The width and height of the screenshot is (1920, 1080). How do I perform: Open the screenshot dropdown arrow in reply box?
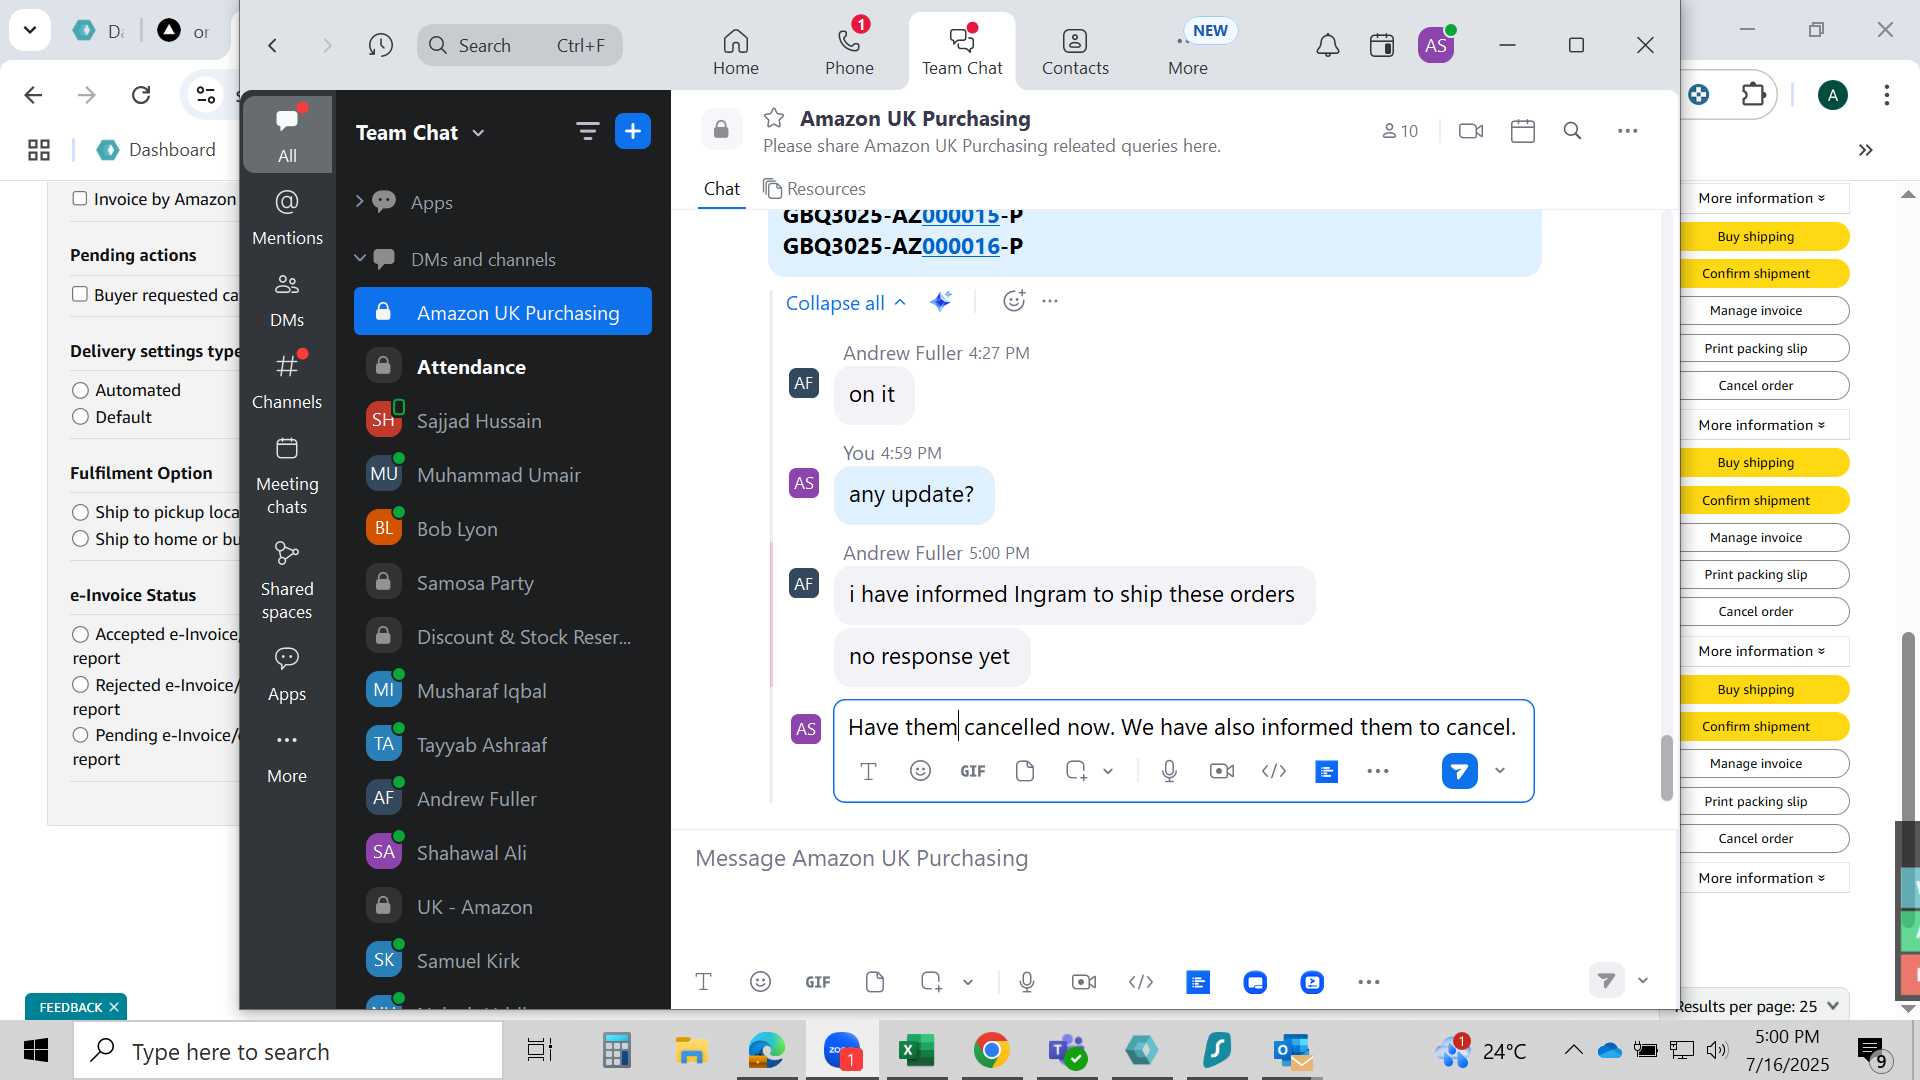tap(1108, 771)
